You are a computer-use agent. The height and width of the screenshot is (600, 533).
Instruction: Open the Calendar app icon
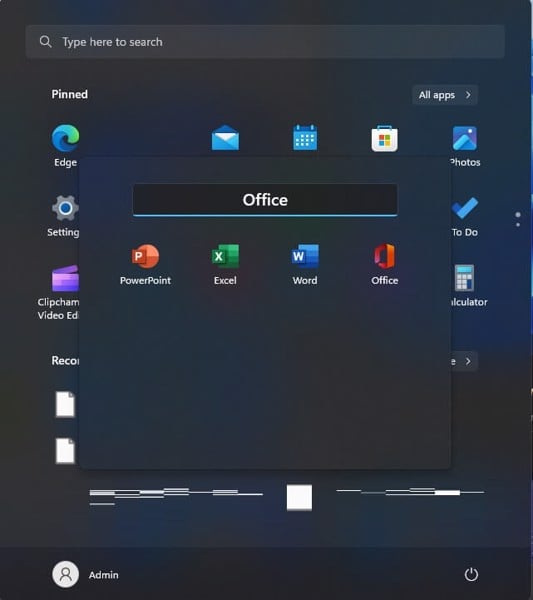[x=305, y=138]
